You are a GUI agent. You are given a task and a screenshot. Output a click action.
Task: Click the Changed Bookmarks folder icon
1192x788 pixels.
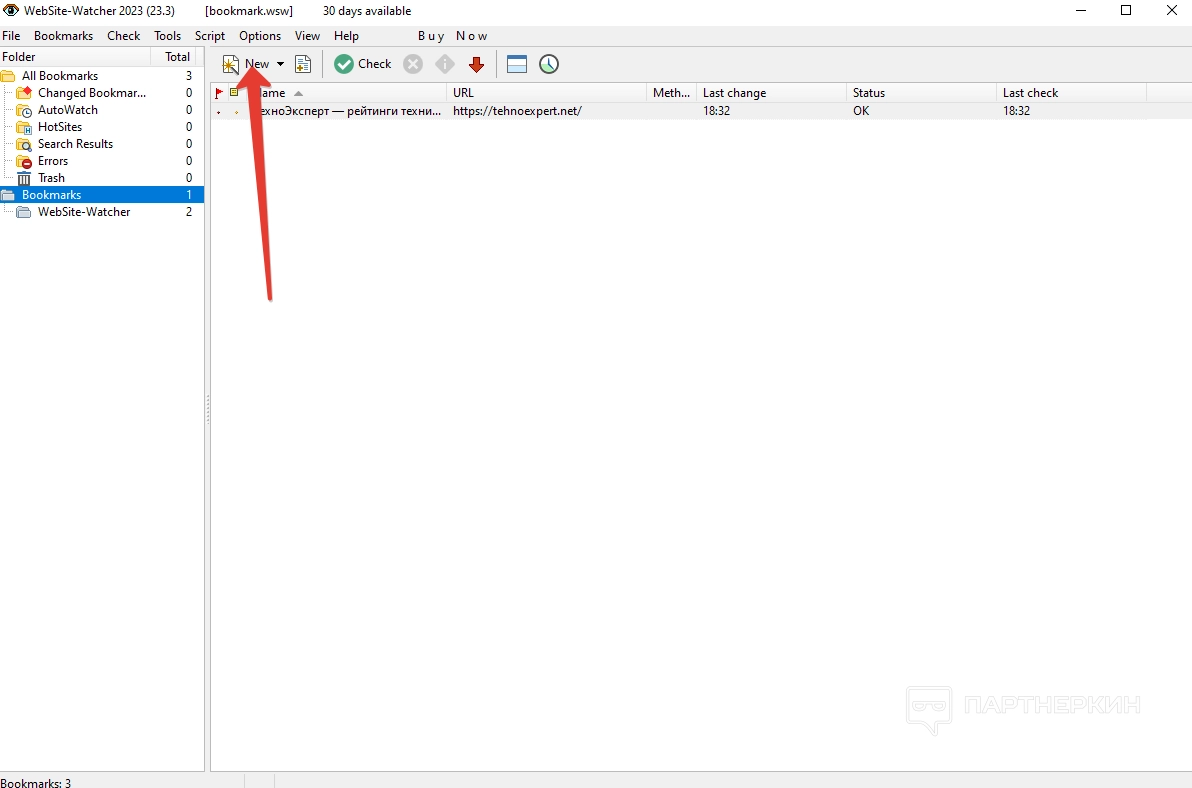pos(24,93)
